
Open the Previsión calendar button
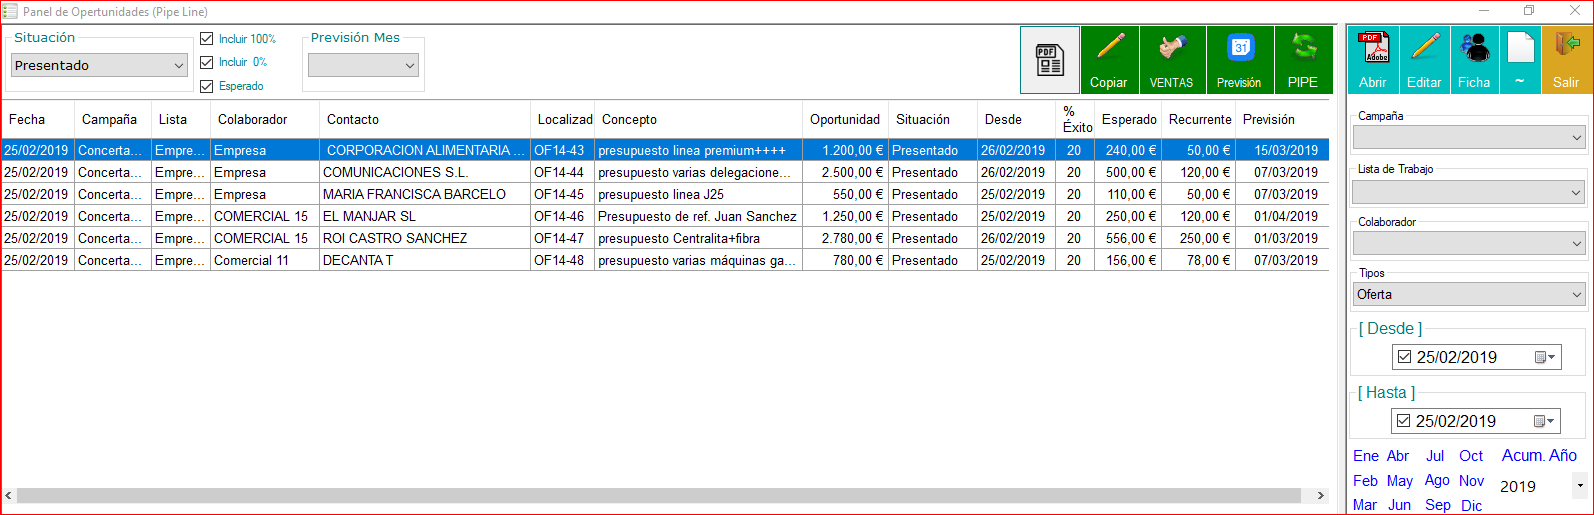click(1239, 60)
